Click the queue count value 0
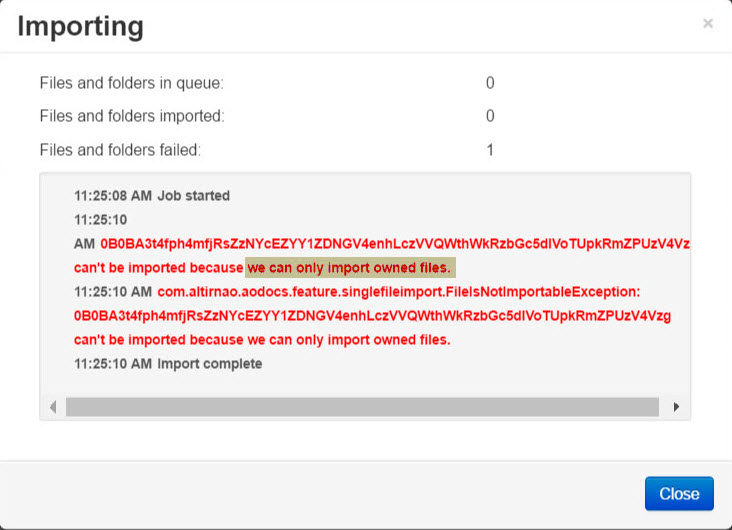Viewport: 732px width, 530px height. click(x=490, y=83)
